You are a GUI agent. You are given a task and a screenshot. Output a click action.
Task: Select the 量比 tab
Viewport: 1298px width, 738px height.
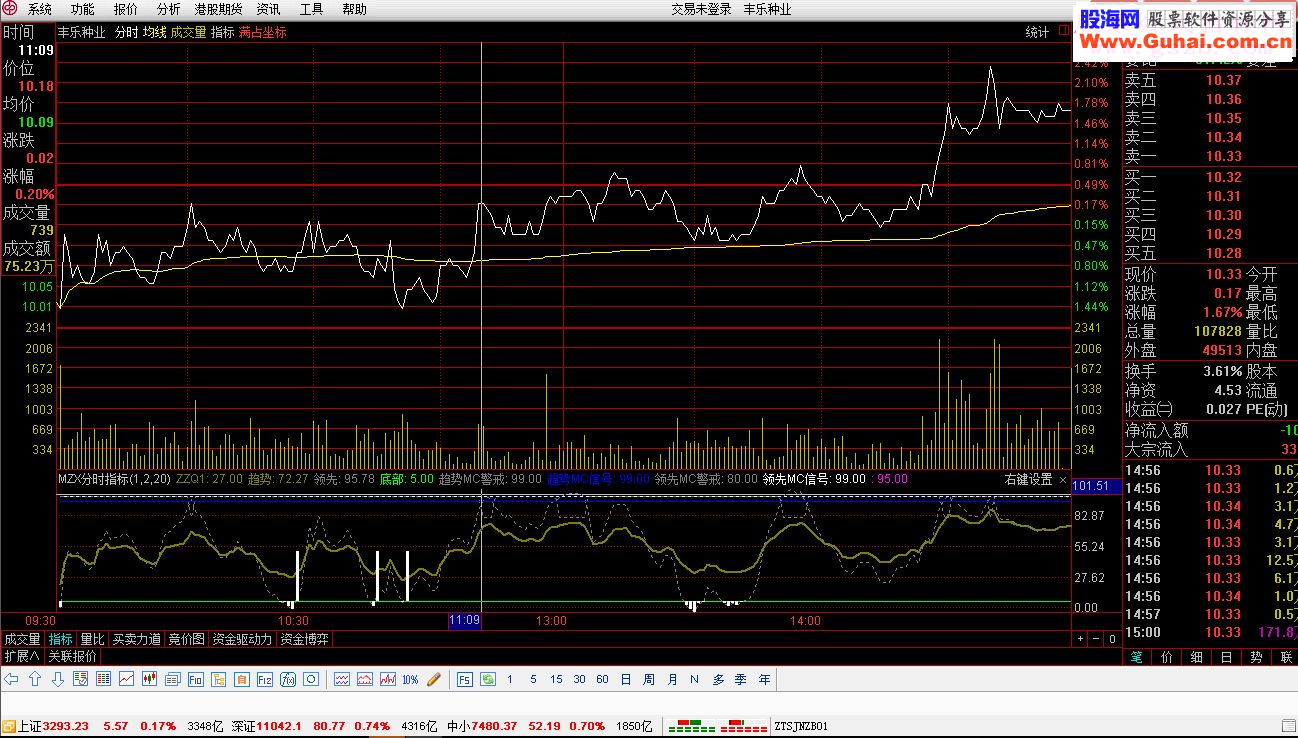click(92, 639)
